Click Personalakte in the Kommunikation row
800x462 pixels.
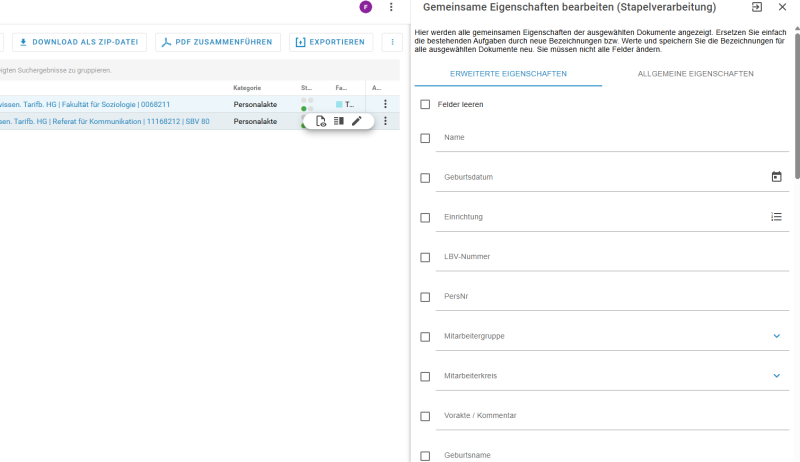pos(255,121)
